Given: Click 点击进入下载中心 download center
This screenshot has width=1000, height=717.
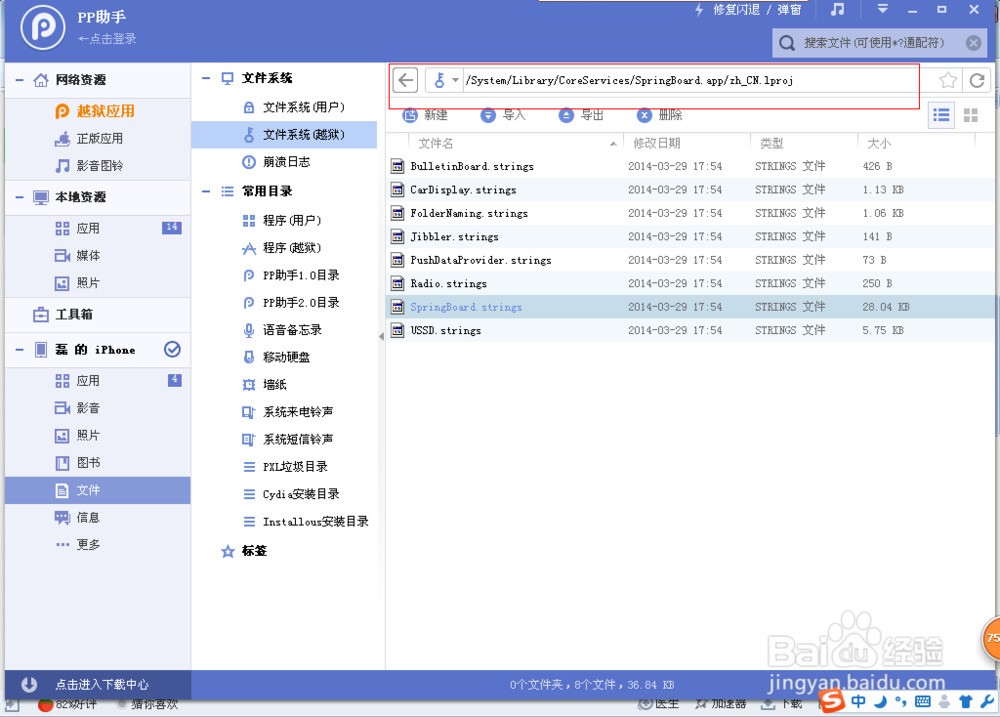Looking at the screenshot, I should [101, 685].
